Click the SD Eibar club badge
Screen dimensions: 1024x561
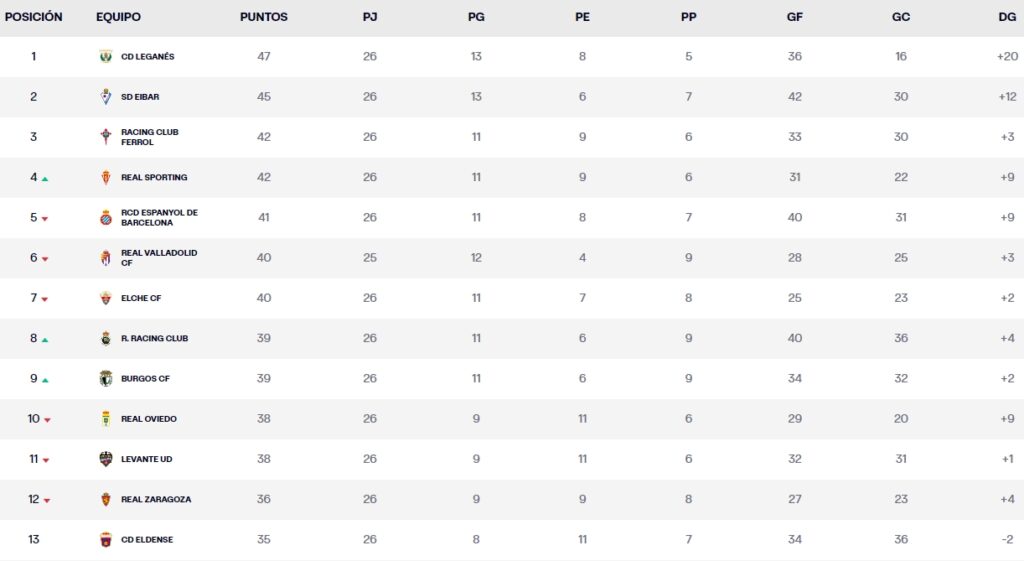[x=106, y=97]
